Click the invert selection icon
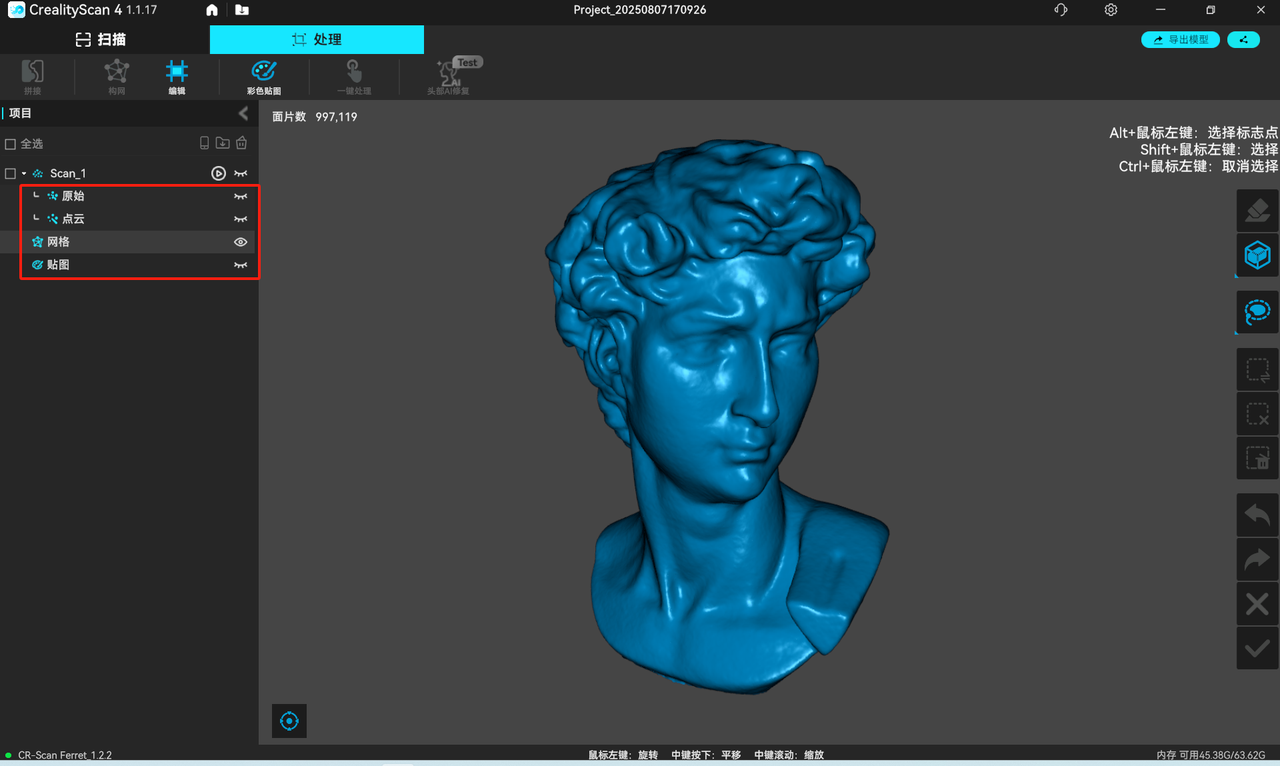The image size is (1280, 766). (1257, 369)
